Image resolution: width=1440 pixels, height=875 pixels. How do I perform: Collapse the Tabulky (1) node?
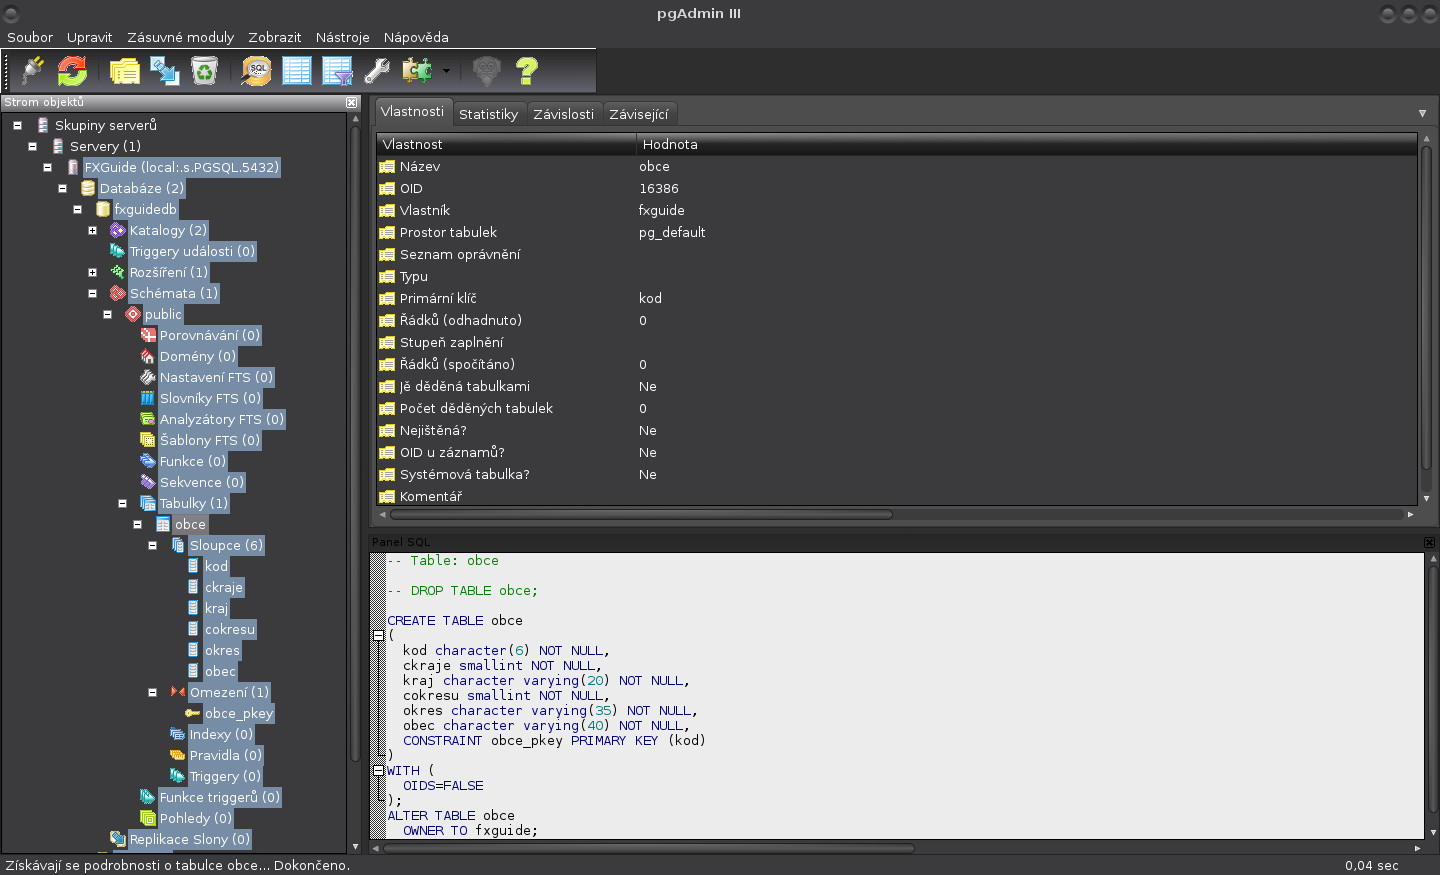pyautogui.click(x=122, y=503)
